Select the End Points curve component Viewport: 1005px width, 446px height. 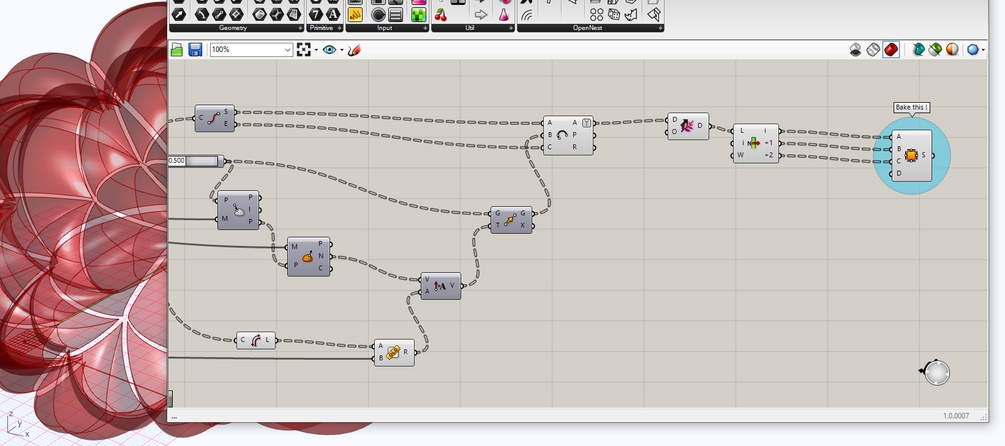click(x=214, y=118)
